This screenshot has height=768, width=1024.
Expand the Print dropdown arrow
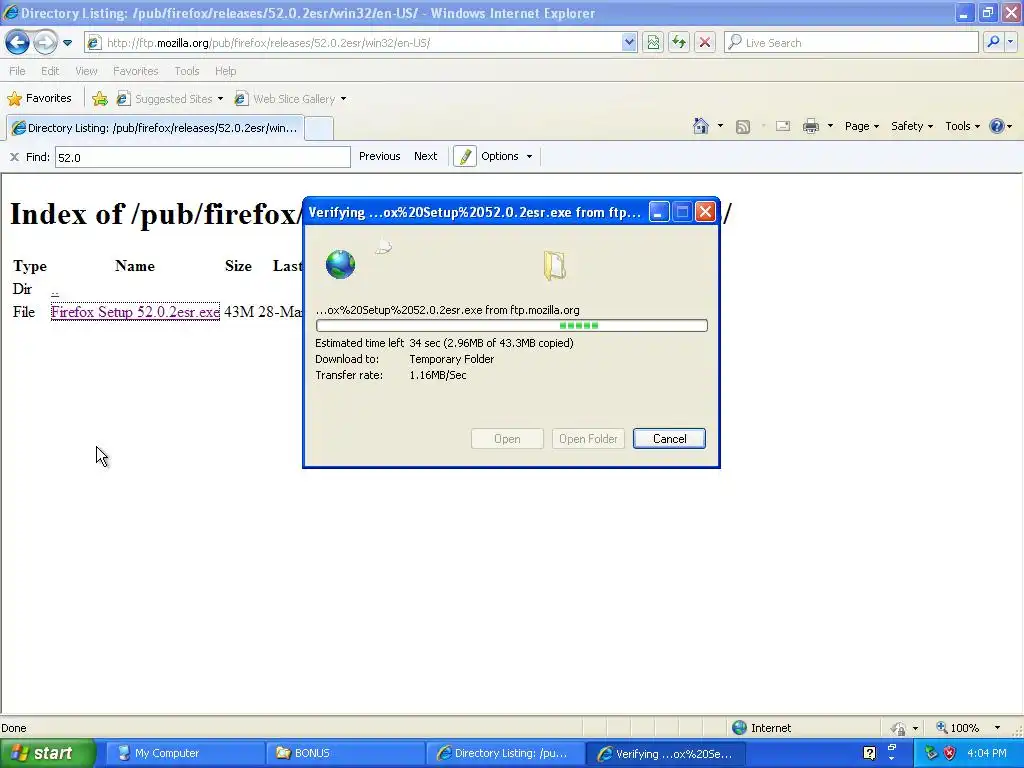(x=830, y=126)
